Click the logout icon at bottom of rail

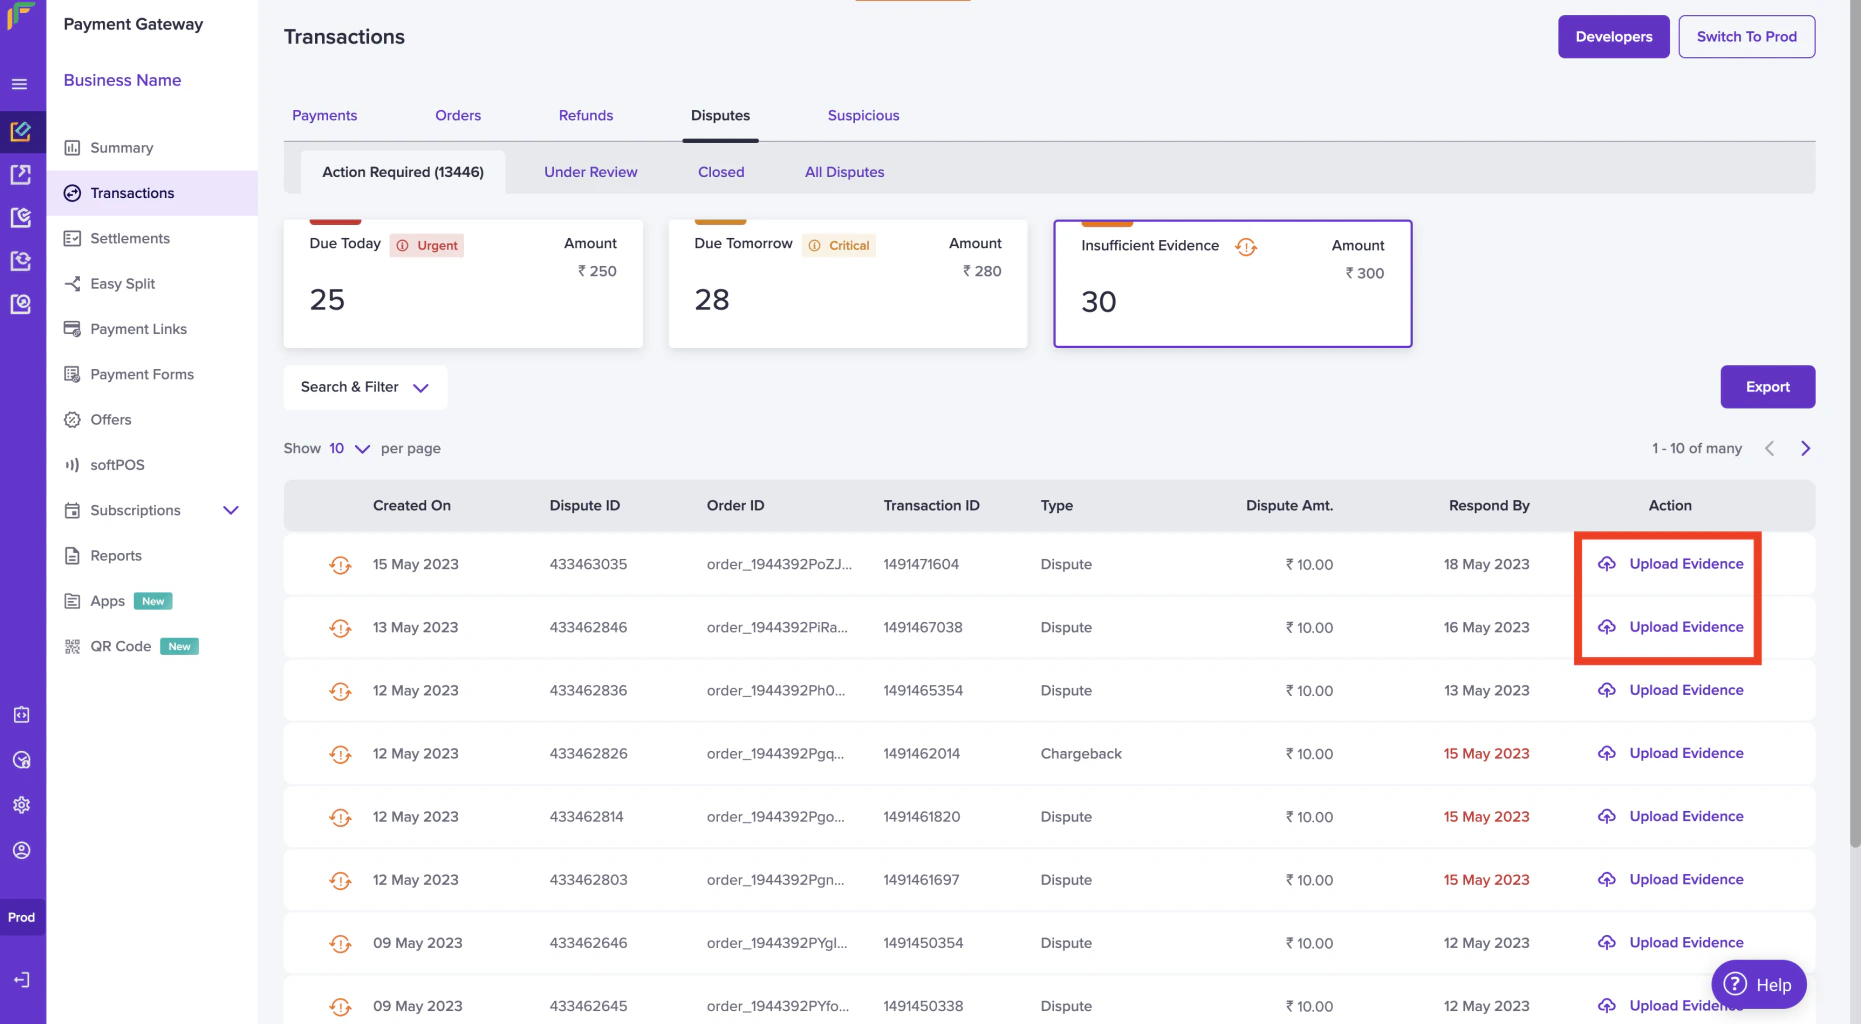tap(21, 980)
